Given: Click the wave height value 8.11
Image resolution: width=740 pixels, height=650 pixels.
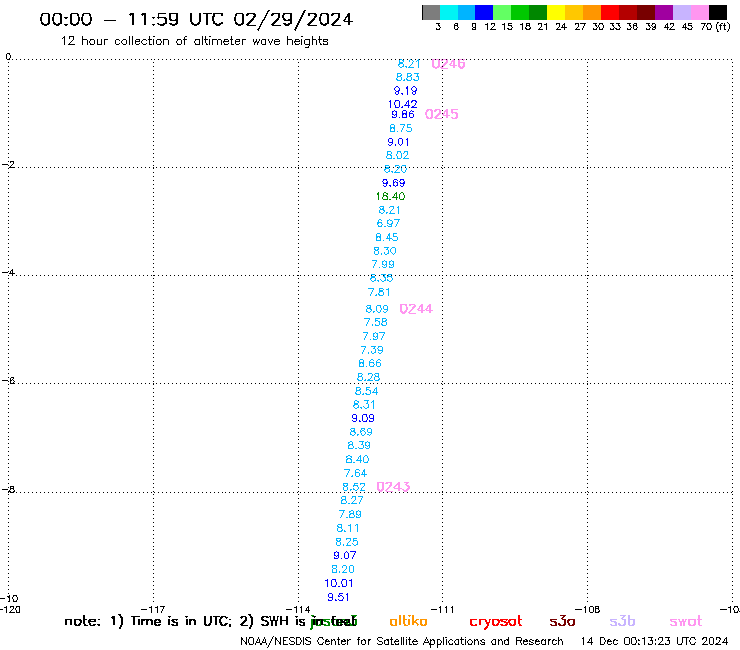Looking at the screenshot, I should [348, 528].
